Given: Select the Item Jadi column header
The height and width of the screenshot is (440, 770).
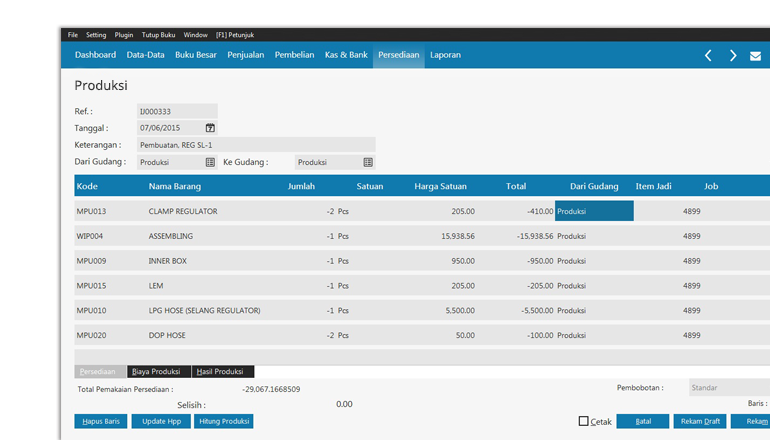Looking at the screenshot, I should click(653, 186).
